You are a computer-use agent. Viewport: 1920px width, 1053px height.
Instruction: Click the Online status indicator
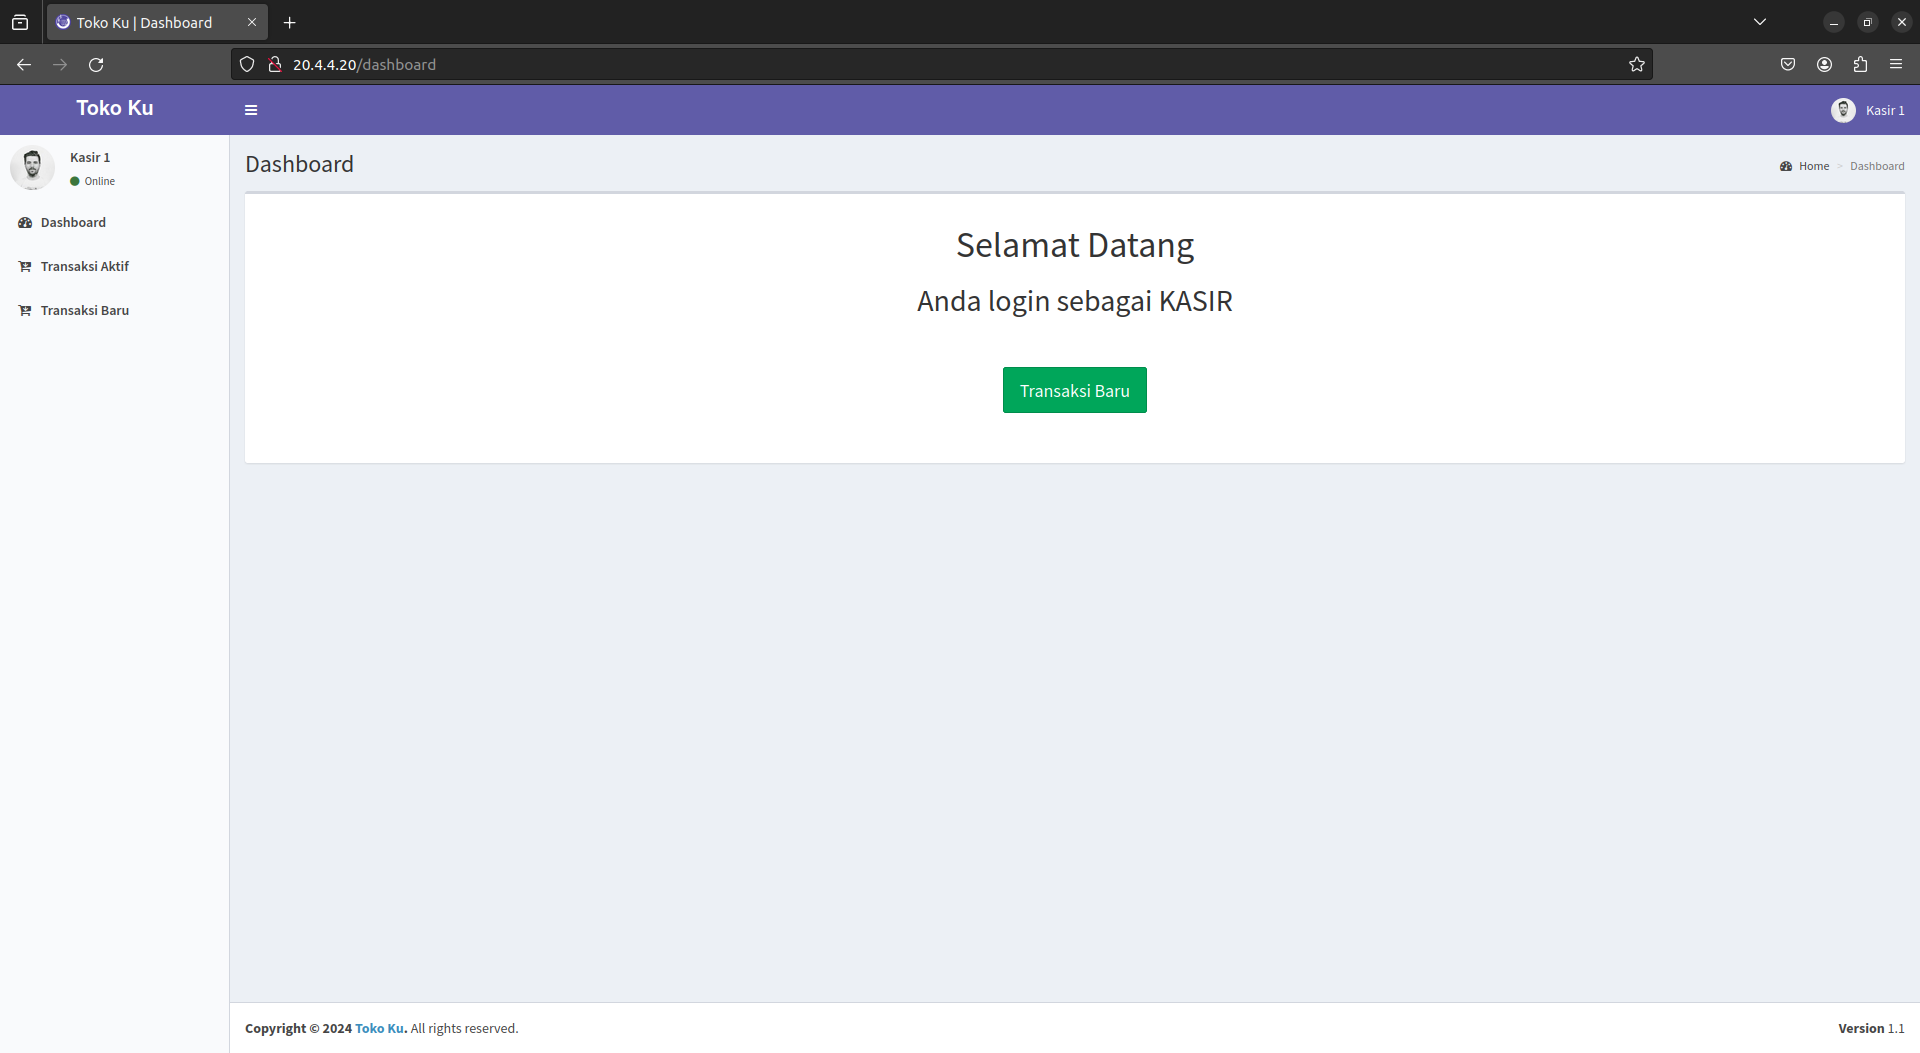[92, 181]
